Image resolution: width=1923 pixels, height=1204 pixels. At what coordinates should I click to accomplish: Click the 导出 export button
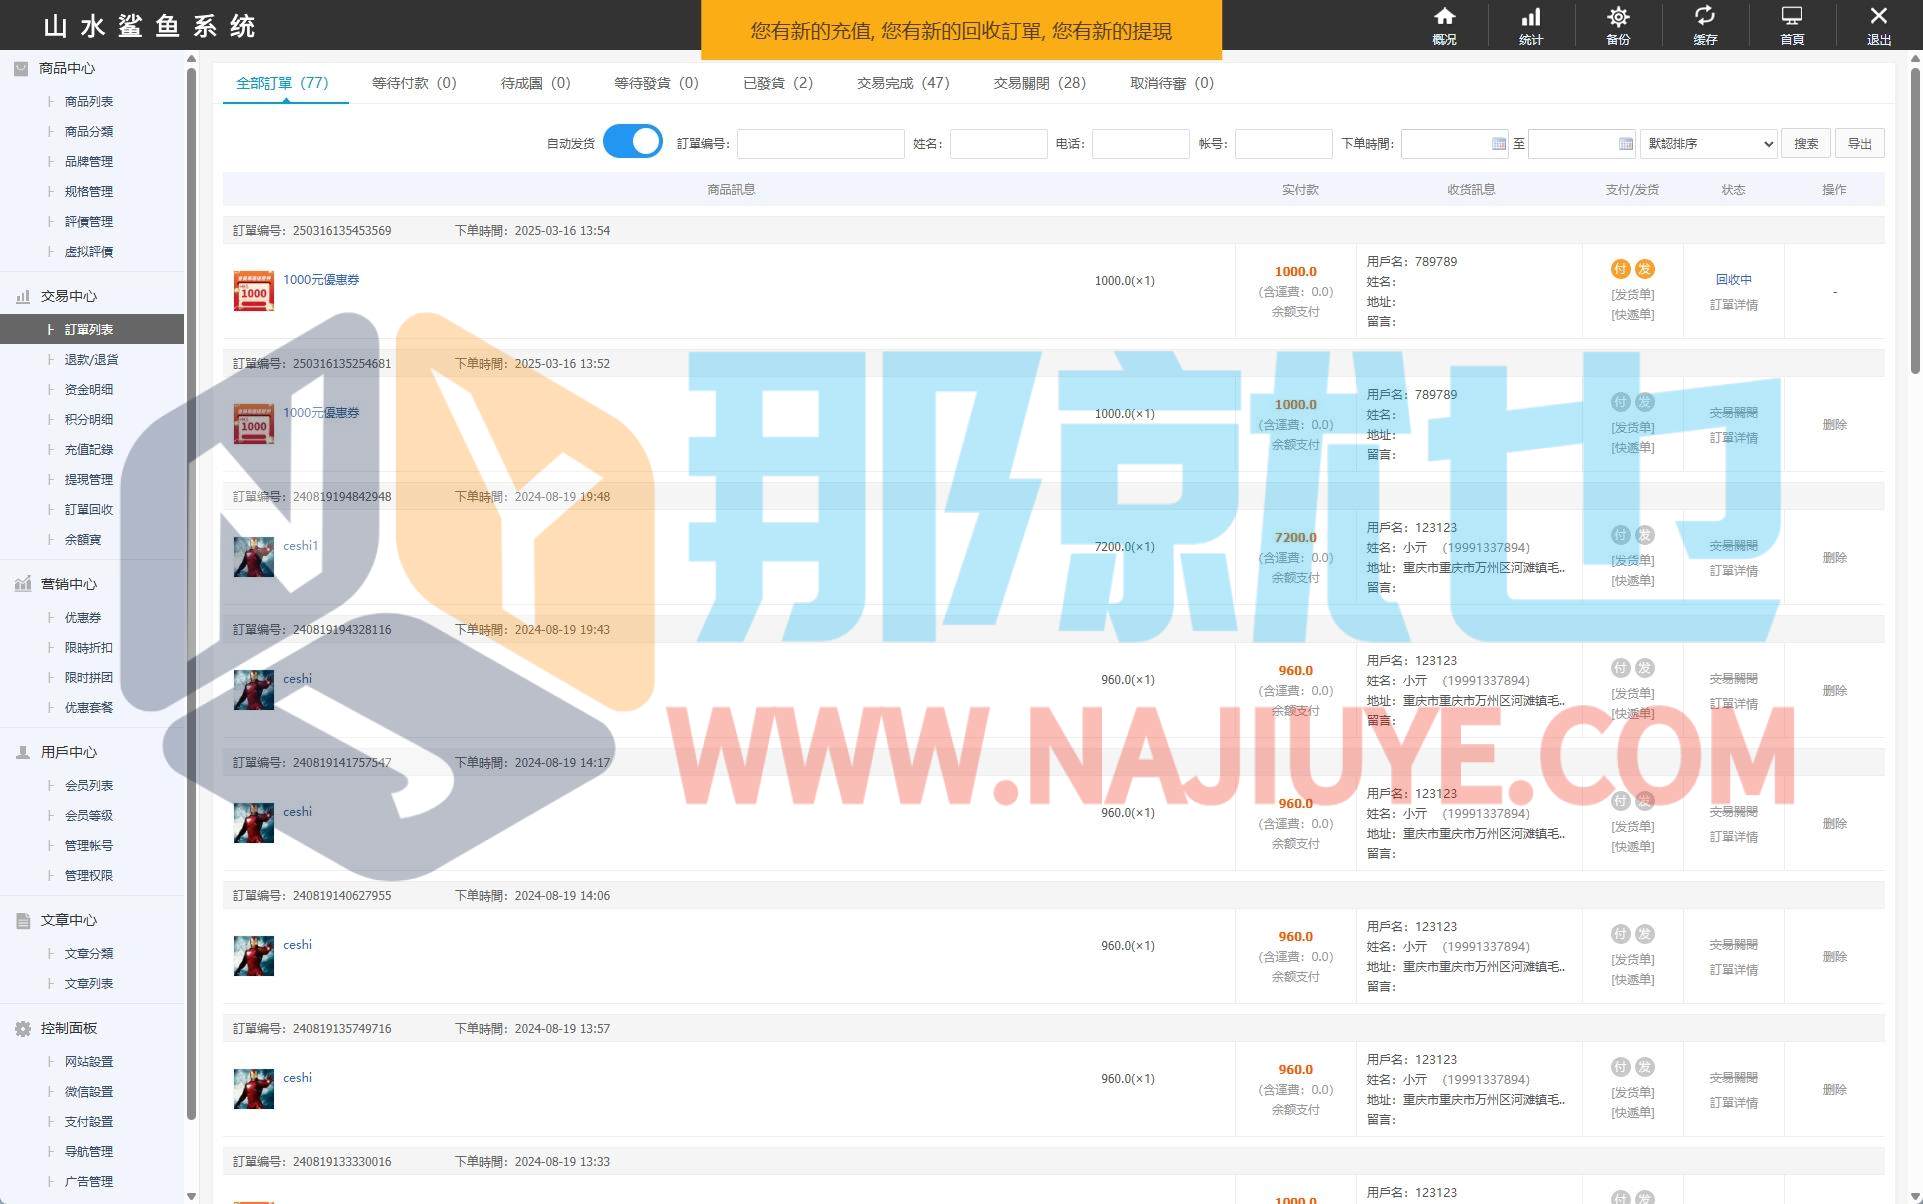click(1859, 144)
